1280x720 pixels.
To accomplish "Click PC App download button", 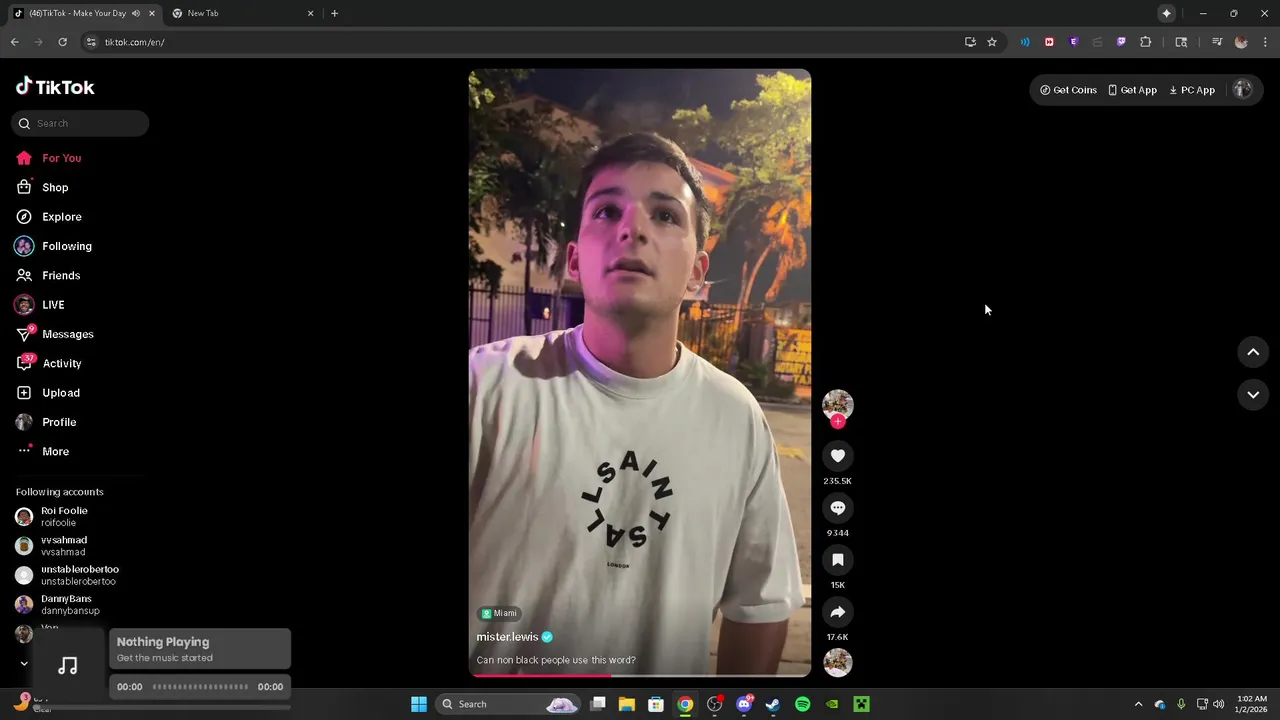I will click(1192, 90).
